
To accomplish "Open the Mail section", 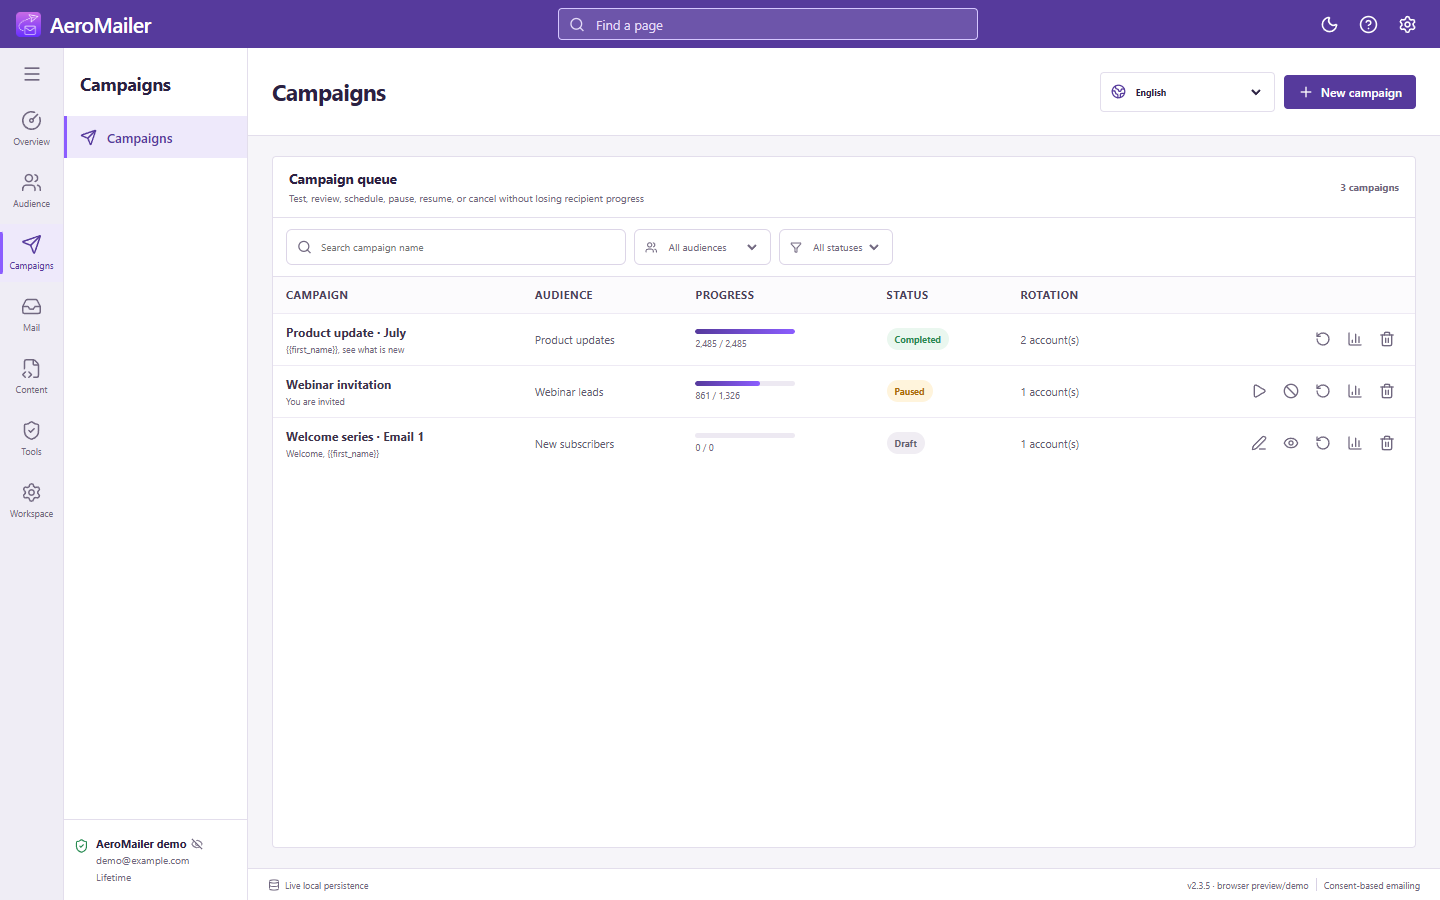I will [32, 315].
